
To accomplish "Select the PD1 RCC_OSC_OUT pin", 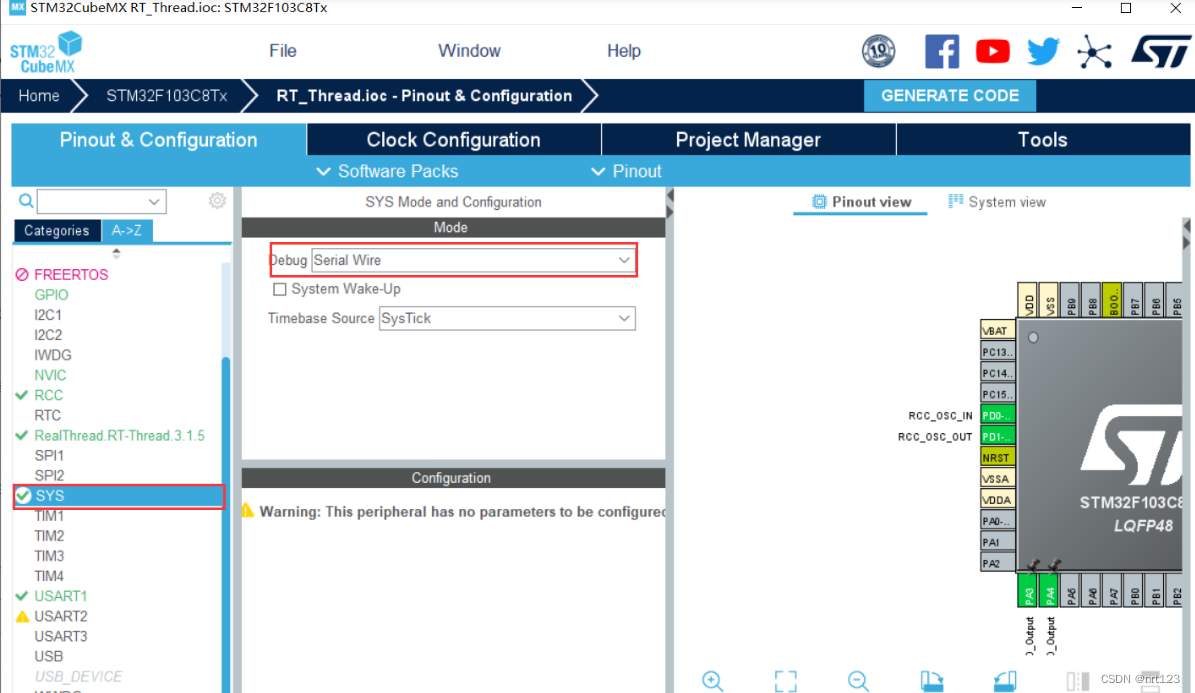I will click(x=997, y=436).
